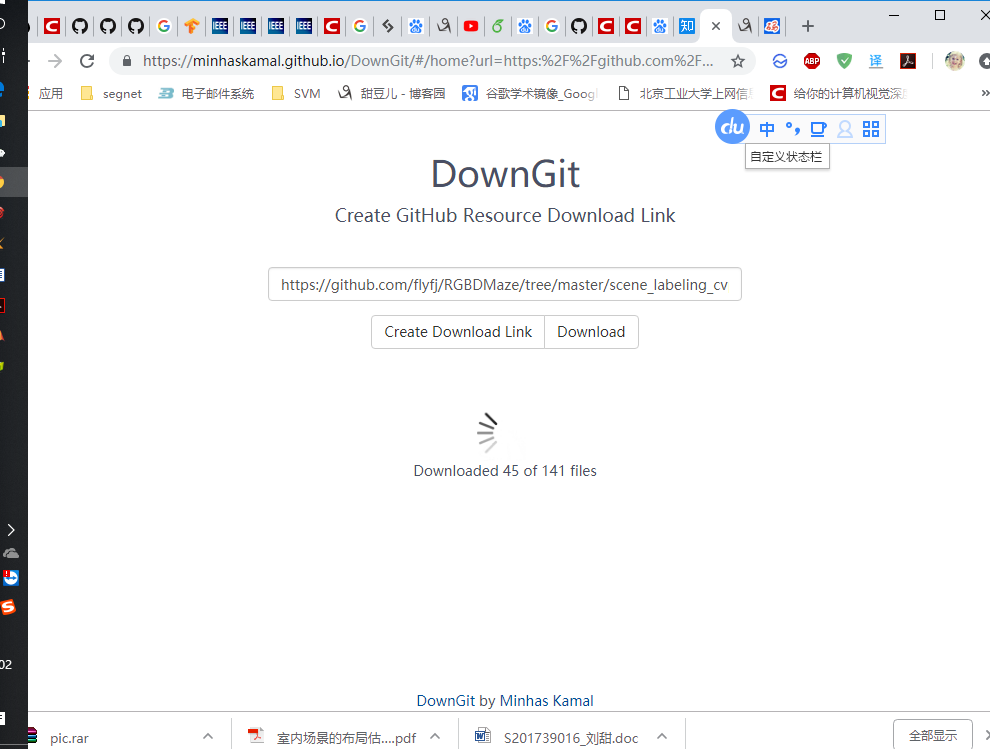Switch to the tab with angle-bracket icon

pos(388,26)
